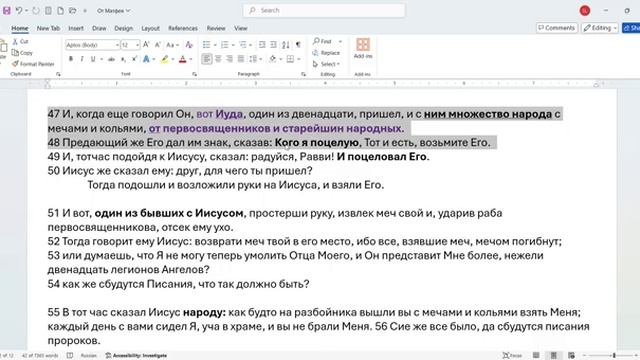Viewport: 640px width, 360px height.
Task: Open the References ribbon tab
Action: click(183, 28)
